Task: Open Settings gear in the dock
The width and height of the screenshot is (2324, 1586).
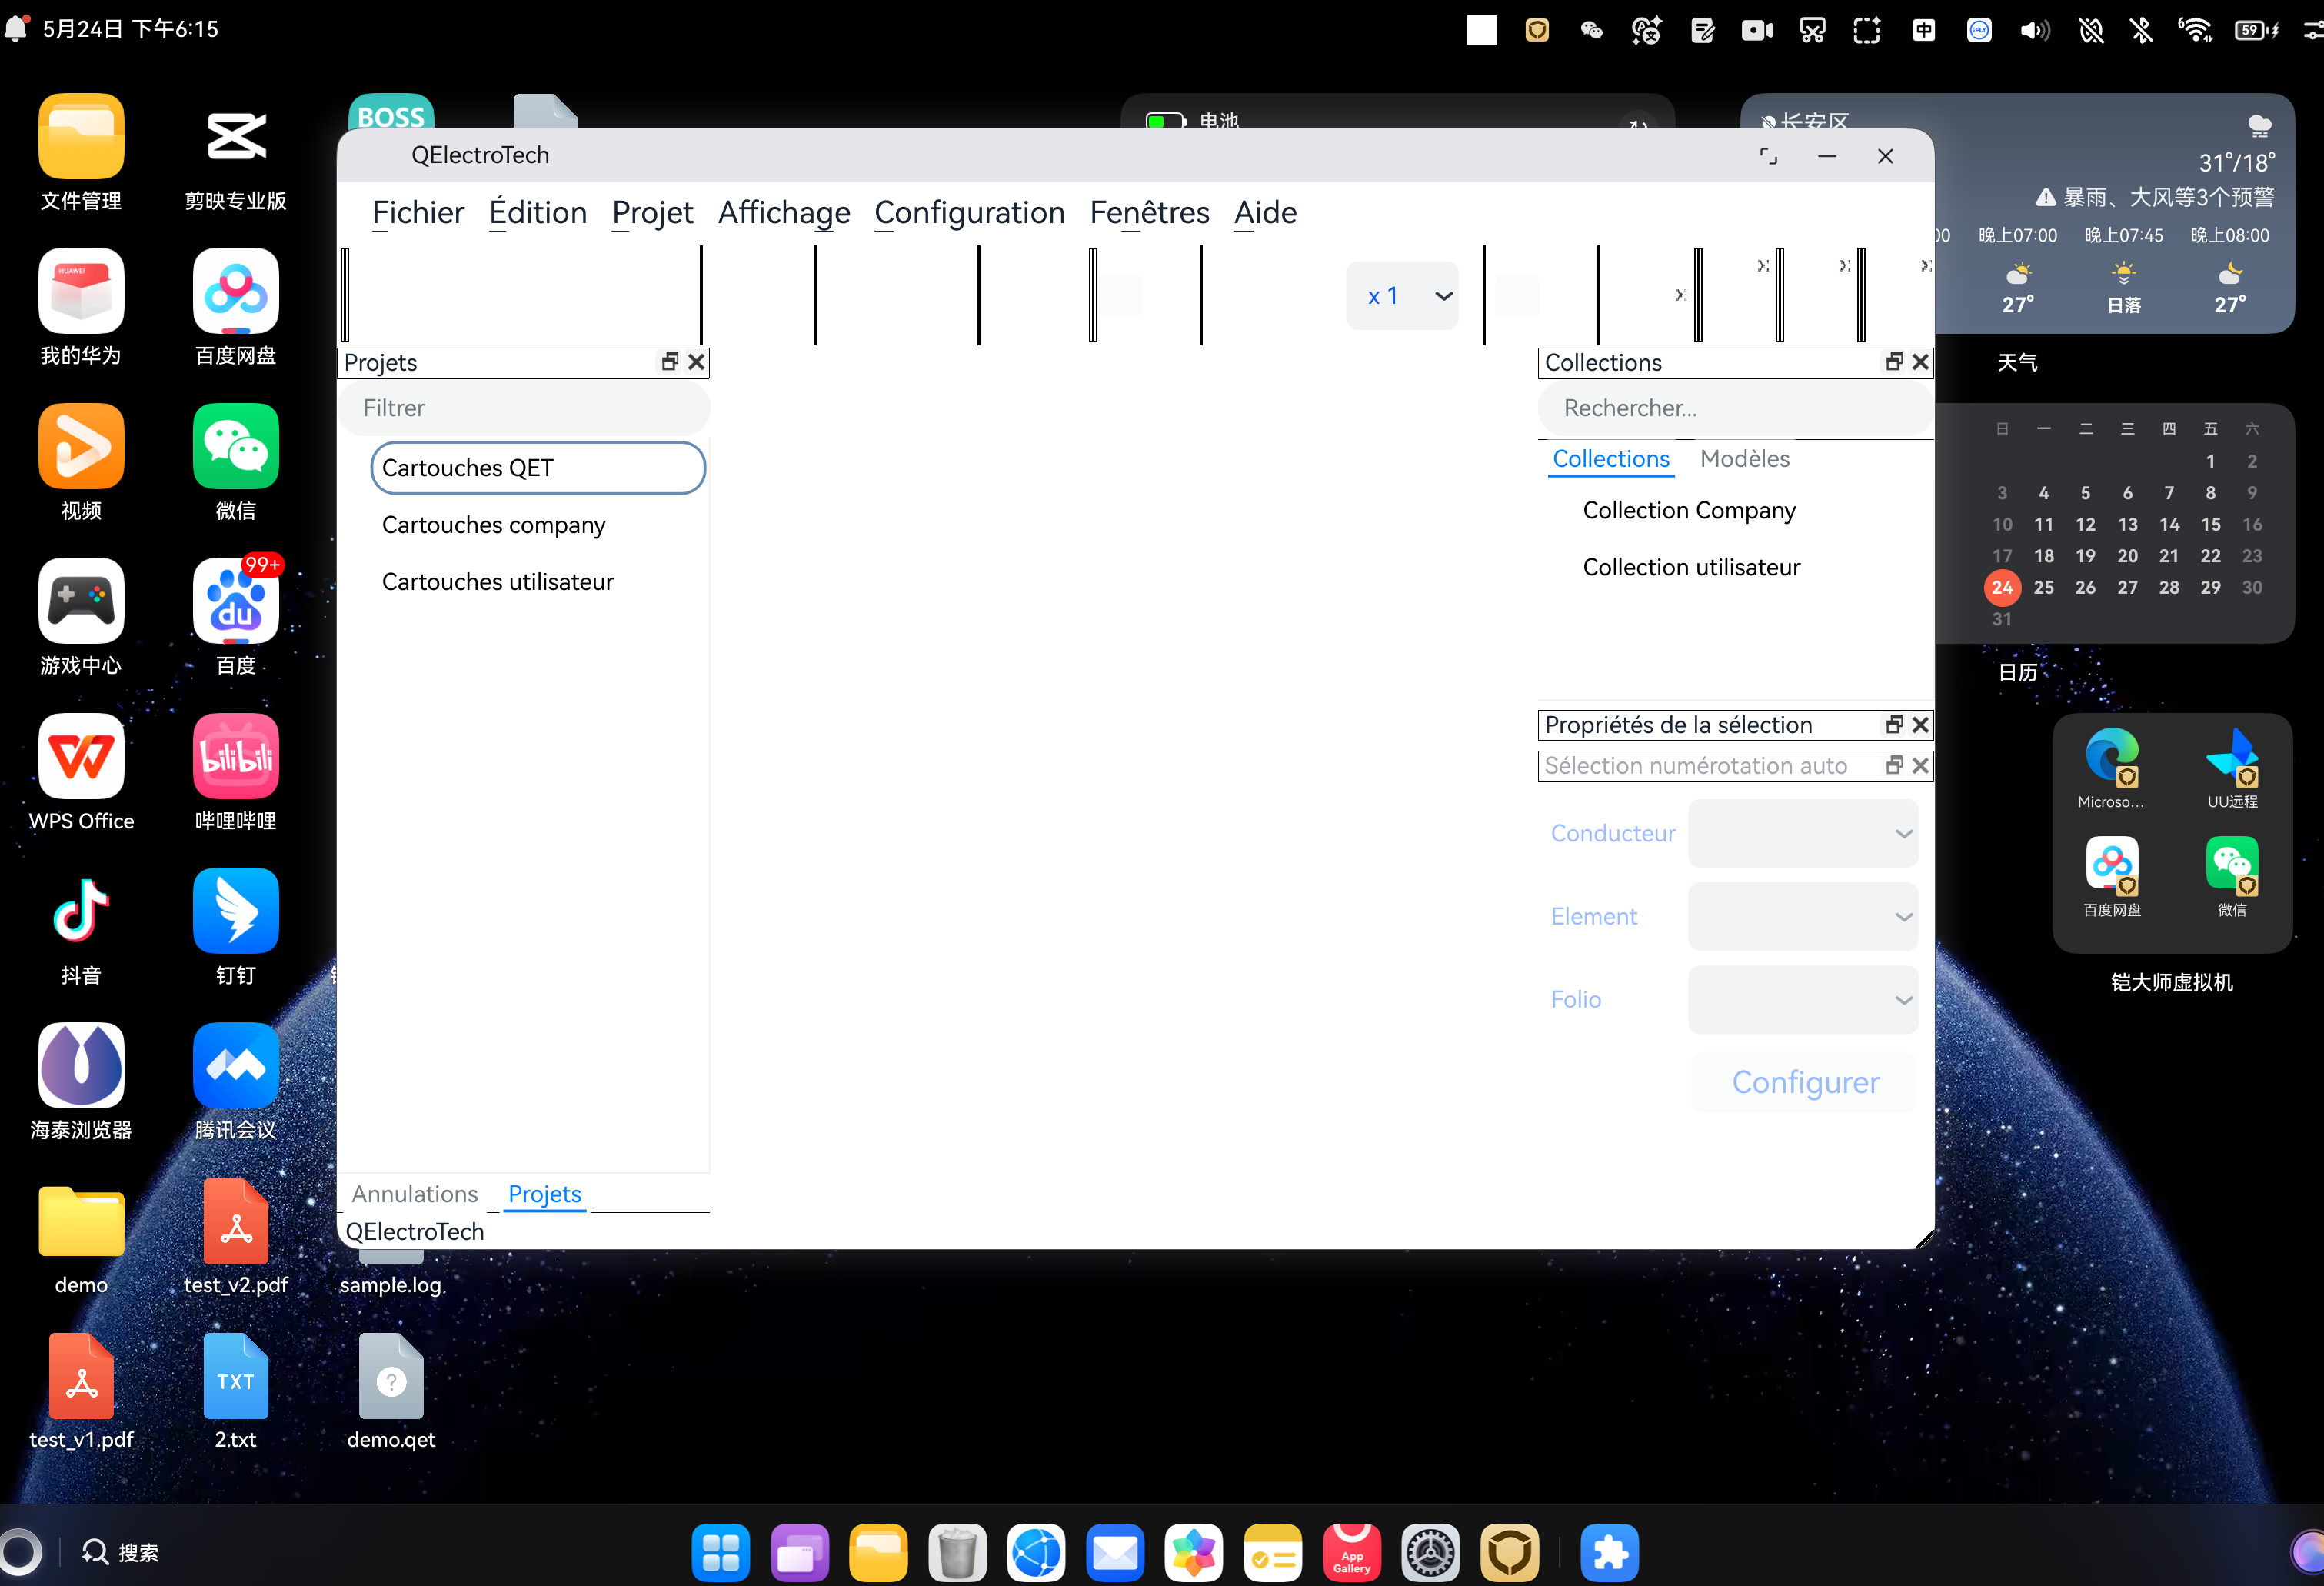Action: pos(1430,1553)
